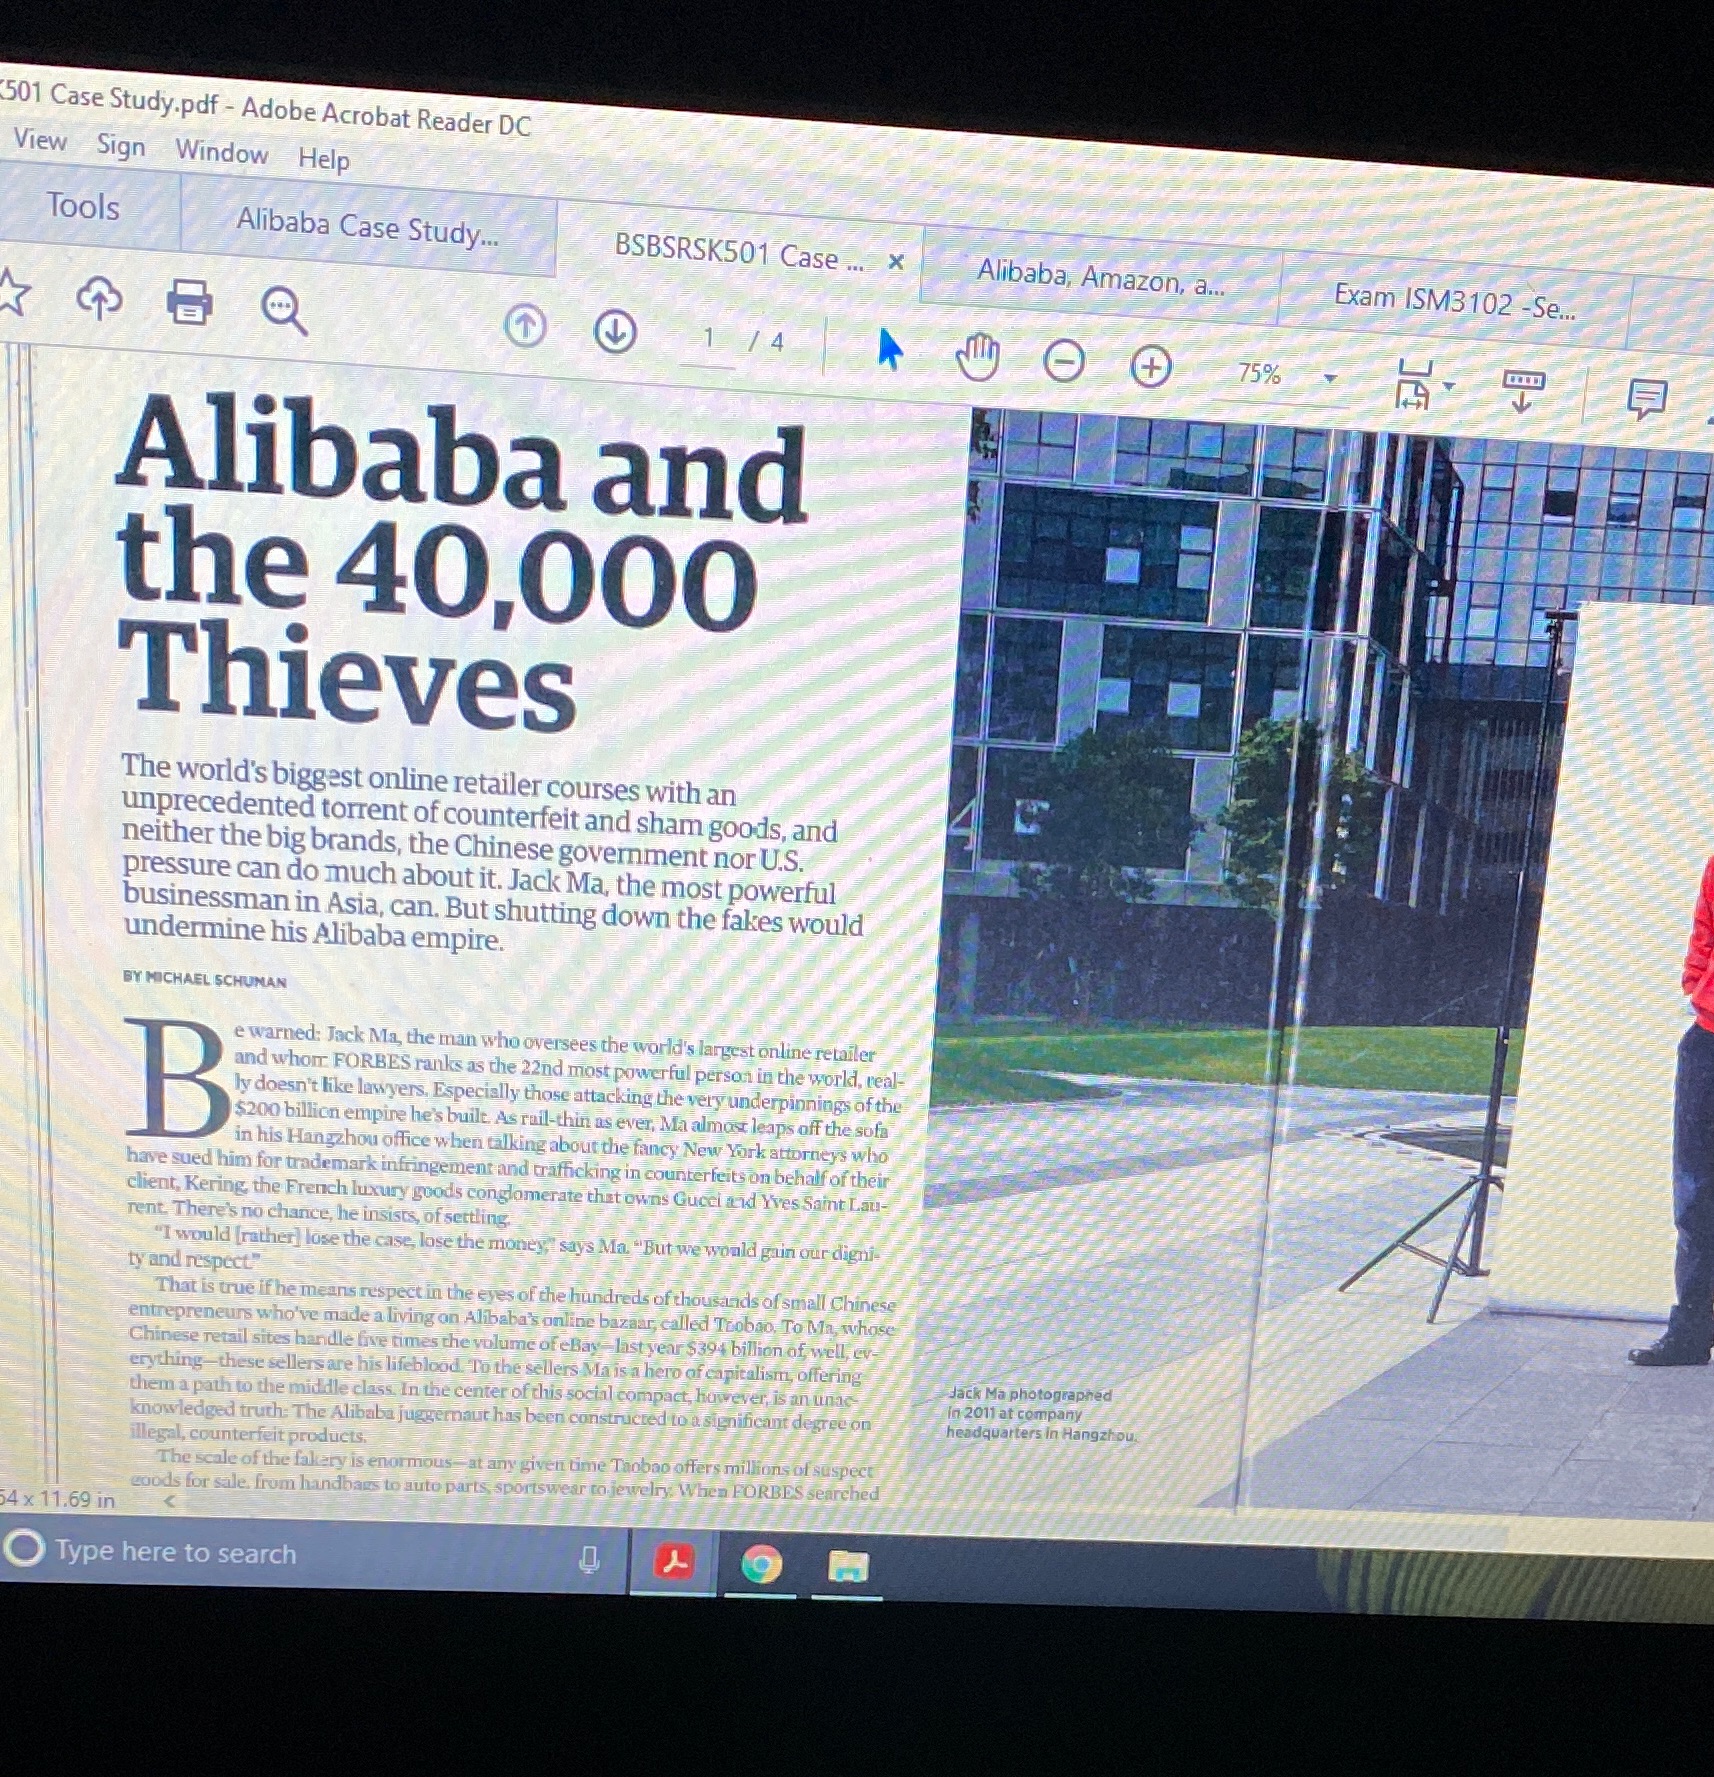Click the headline 'Alibaba and the 40,000 Thieves'
Image resolution: width=1714 pixels, height=1777 pixels.
460,565
